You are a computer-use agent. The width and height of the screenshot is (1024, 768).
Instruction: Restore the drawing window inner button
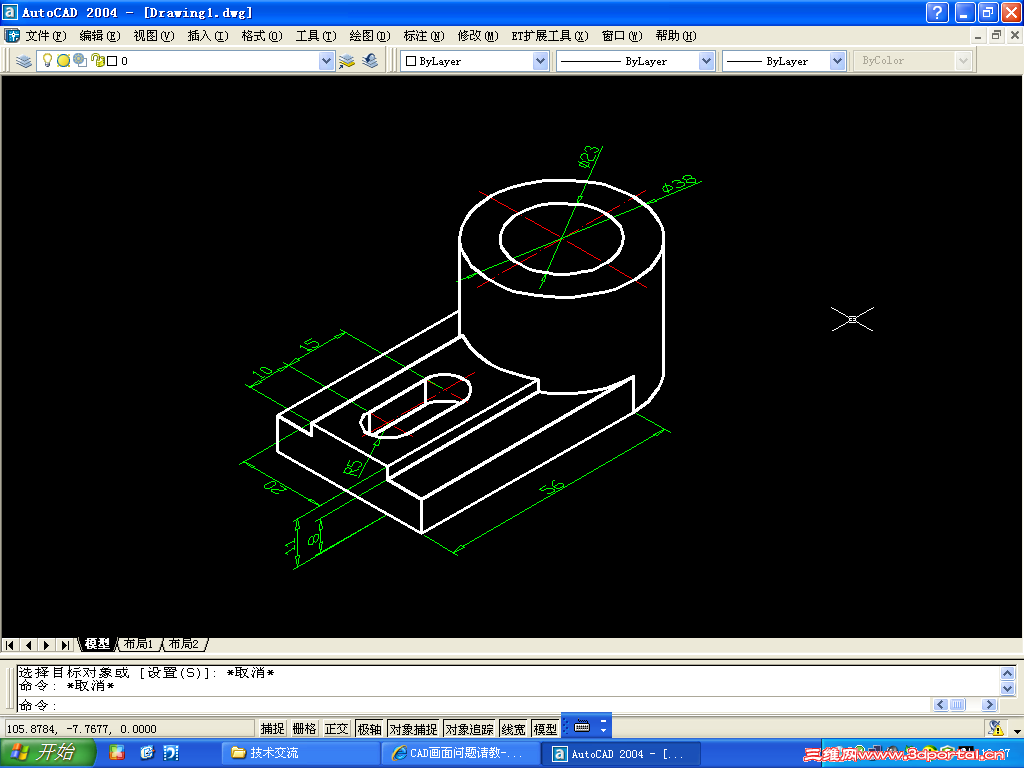(x=996, y=35)
